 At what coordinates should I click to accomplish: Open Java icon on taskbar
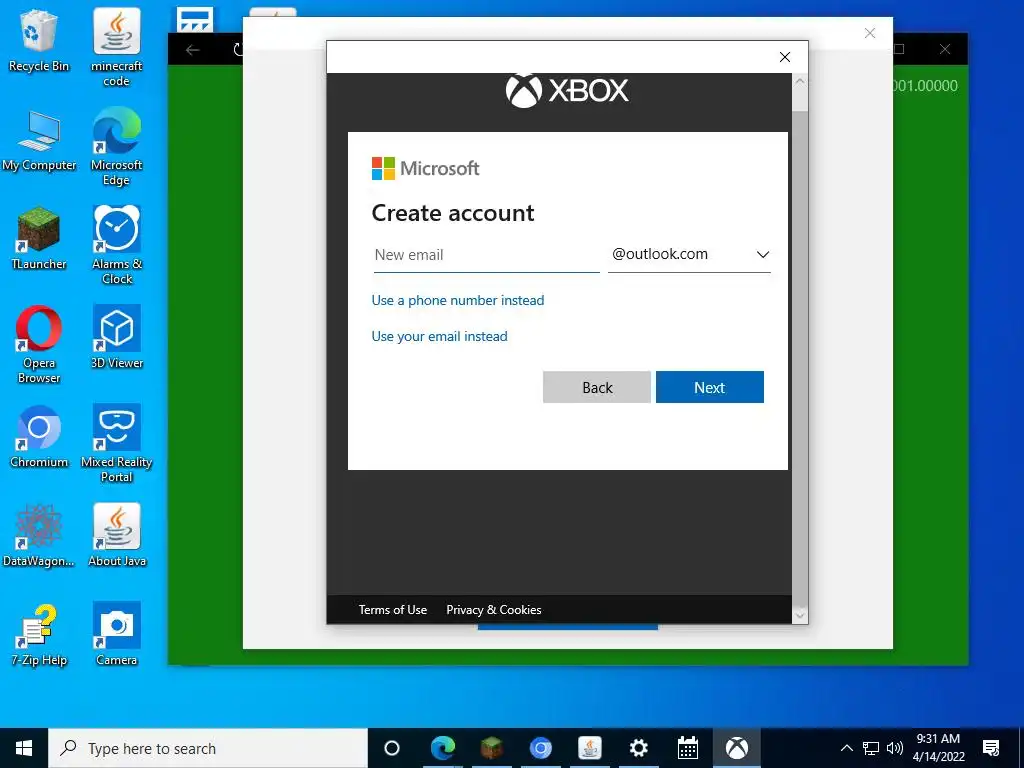coord(589,748)
